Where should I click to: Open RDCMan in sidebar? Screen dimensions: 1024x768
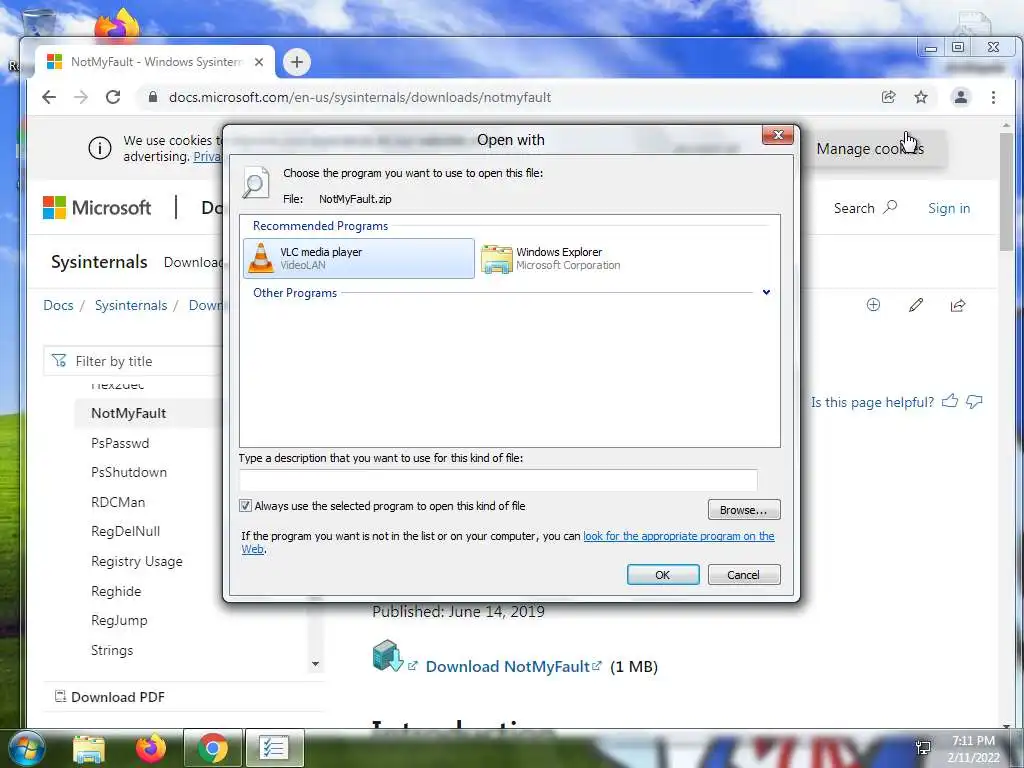(x=118, y=502)
